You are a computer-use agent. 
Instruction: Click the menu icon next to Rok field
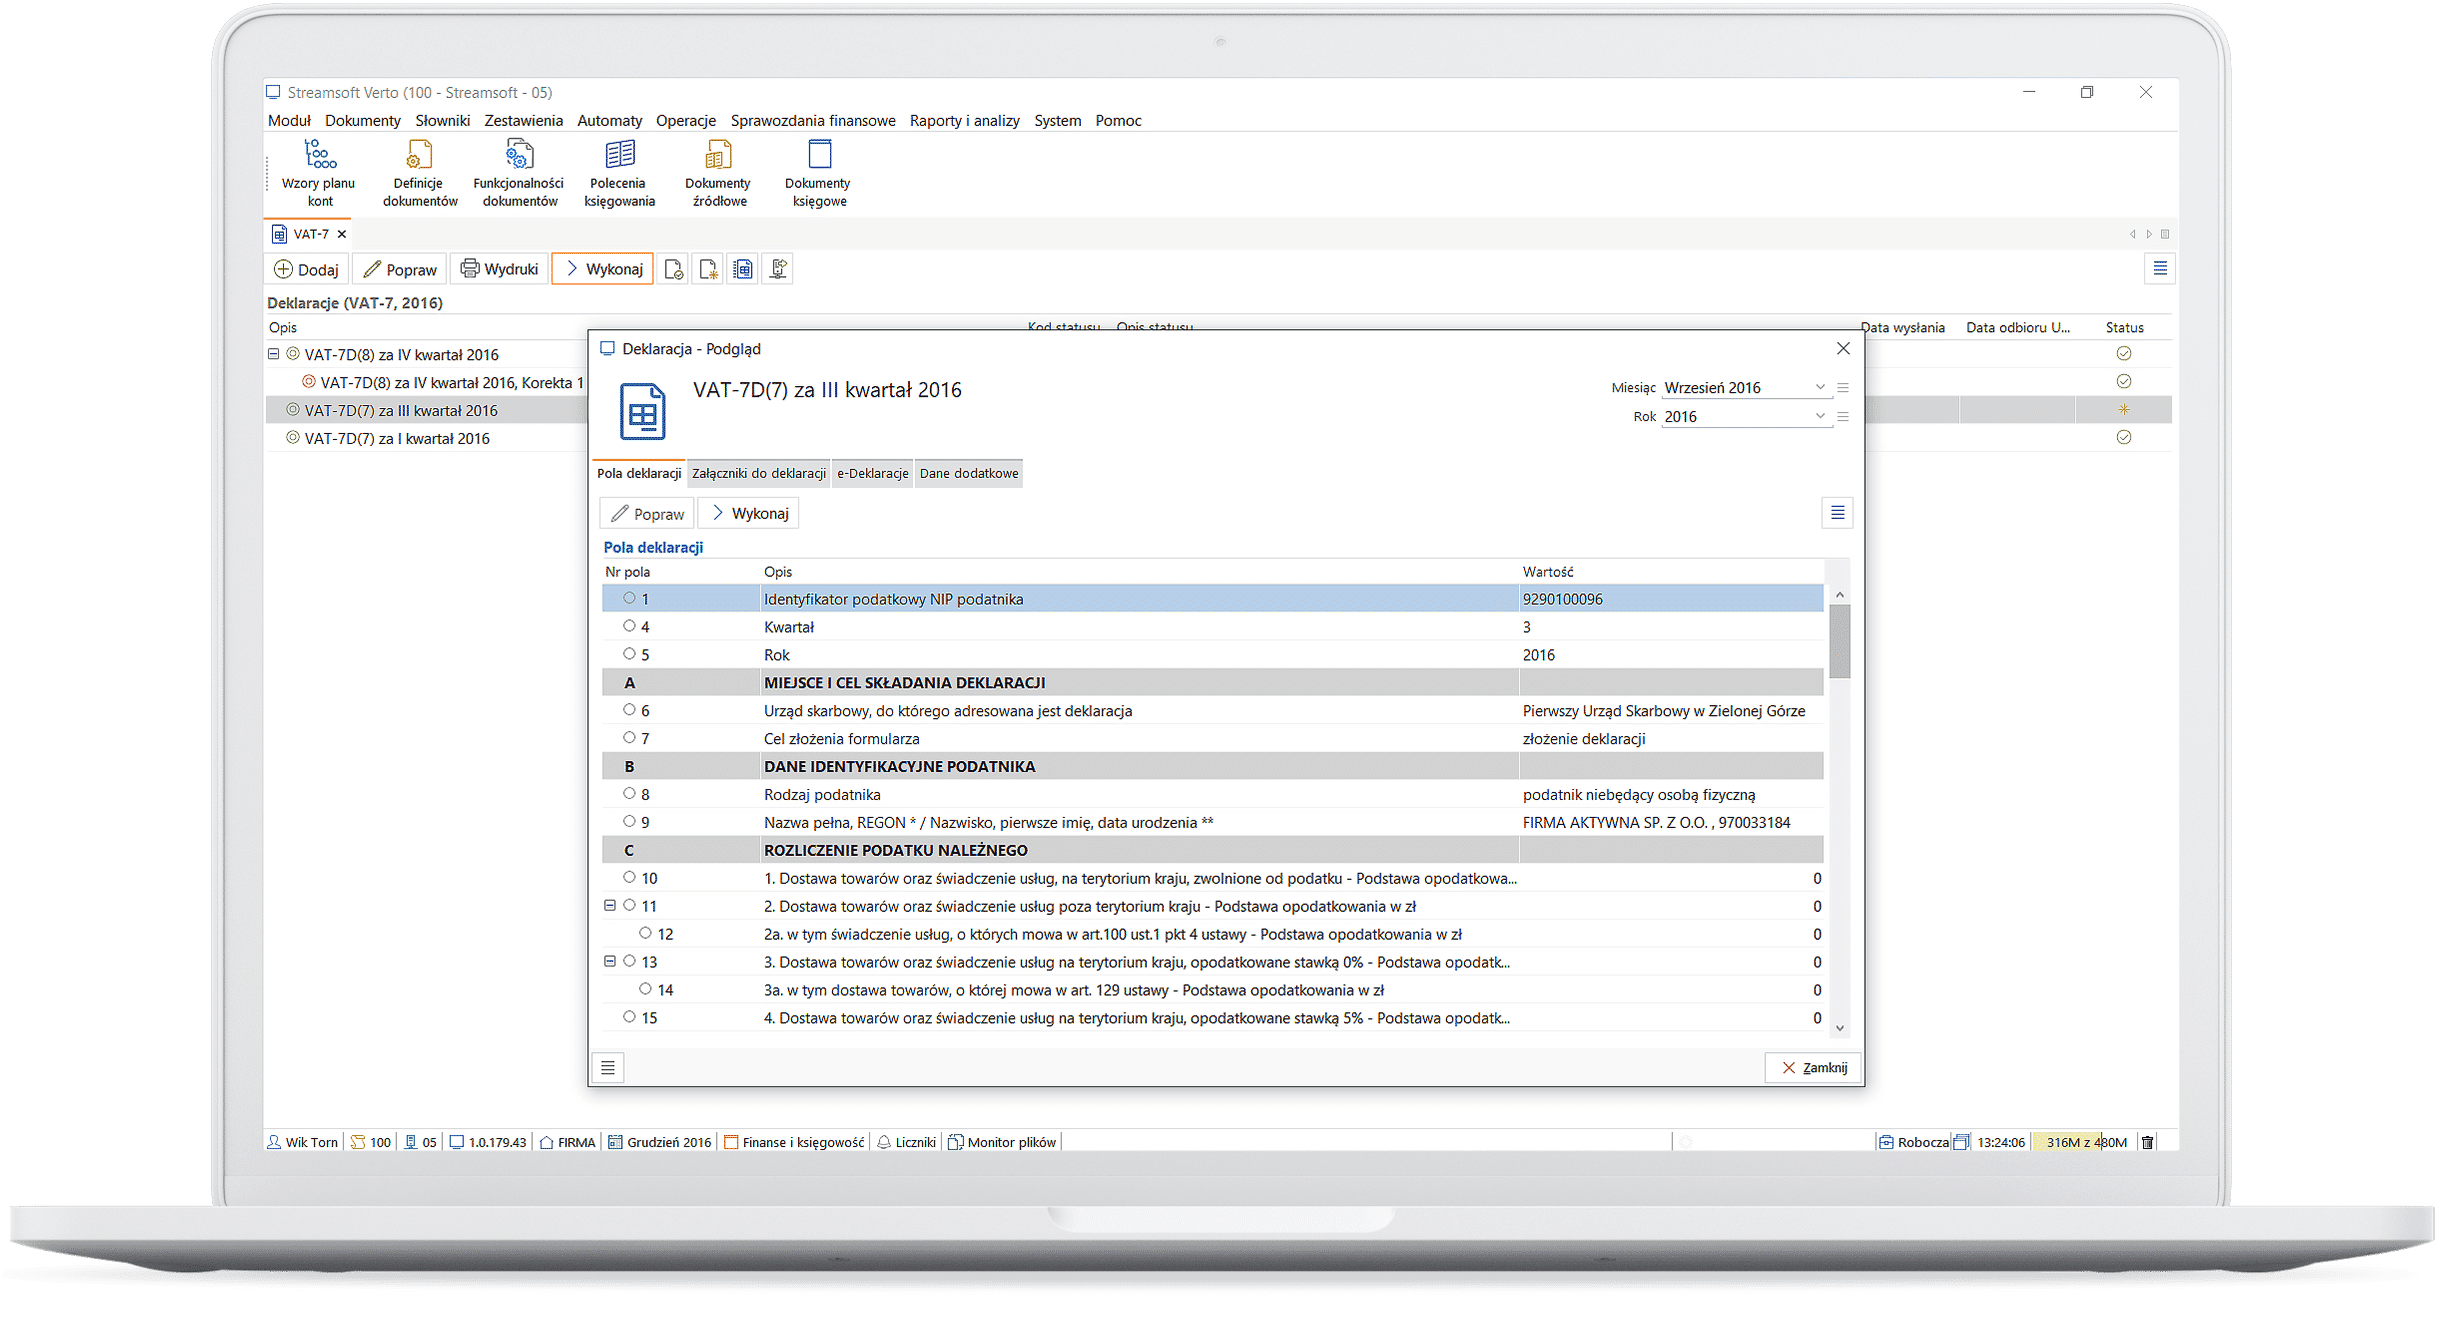(x=1843, y=417)
